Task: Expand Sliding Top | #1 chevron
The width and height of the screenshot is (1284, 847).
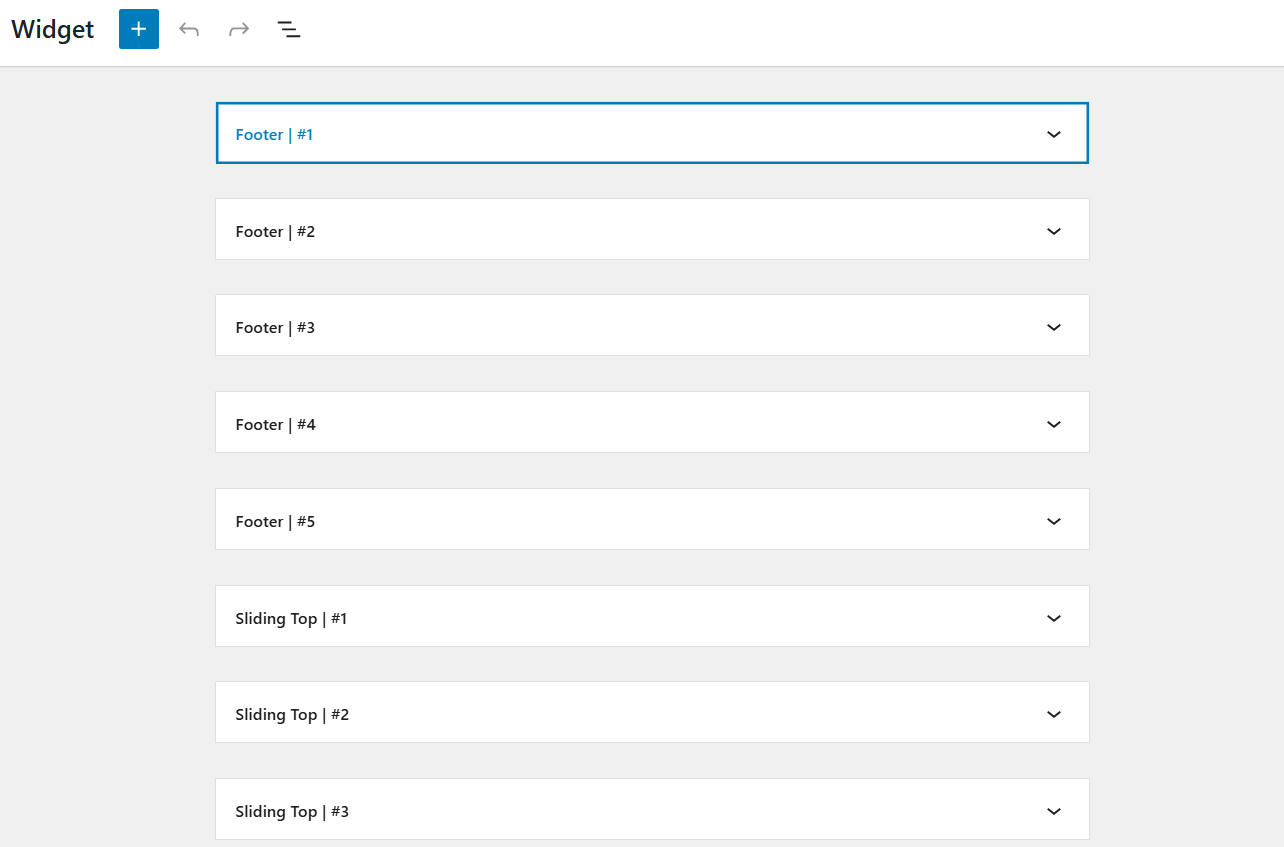Action: click(1053, 618)
